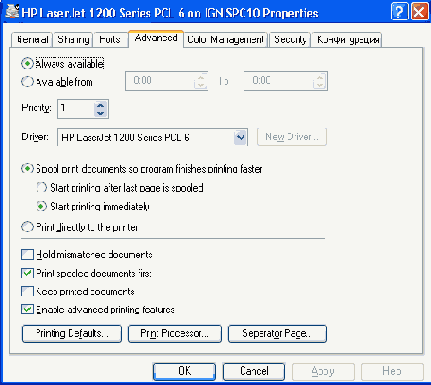The image size is (431, 385).
Task: Switch to the Security tab
Action: point(290,40)
